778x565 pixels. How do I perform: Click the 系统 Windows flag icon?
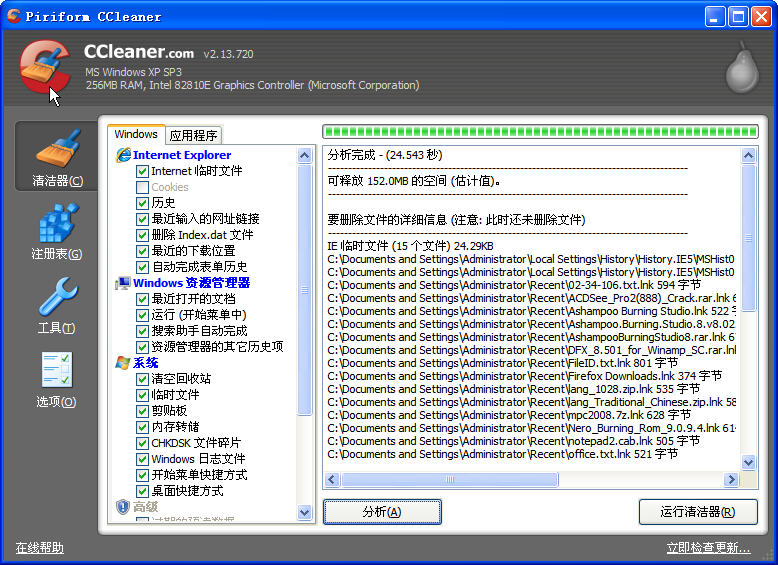pos(123,363)
